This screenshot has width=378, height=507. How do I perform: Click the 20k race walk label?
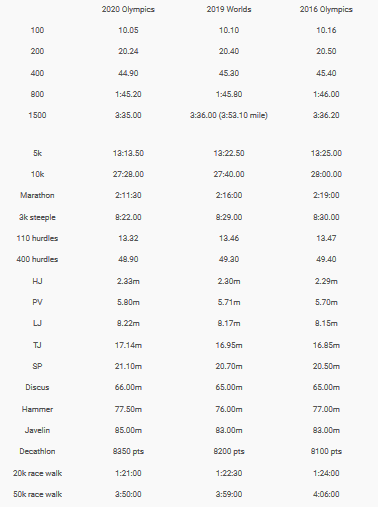pyautogui.click(x=37, y=473)
